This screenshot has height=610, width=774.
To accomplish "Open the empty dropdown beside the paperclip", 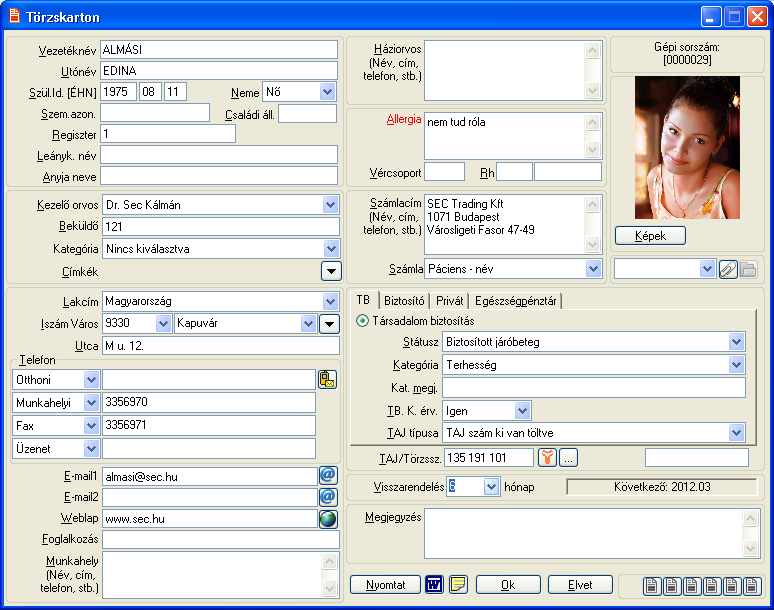I will (x=707, y=269).
